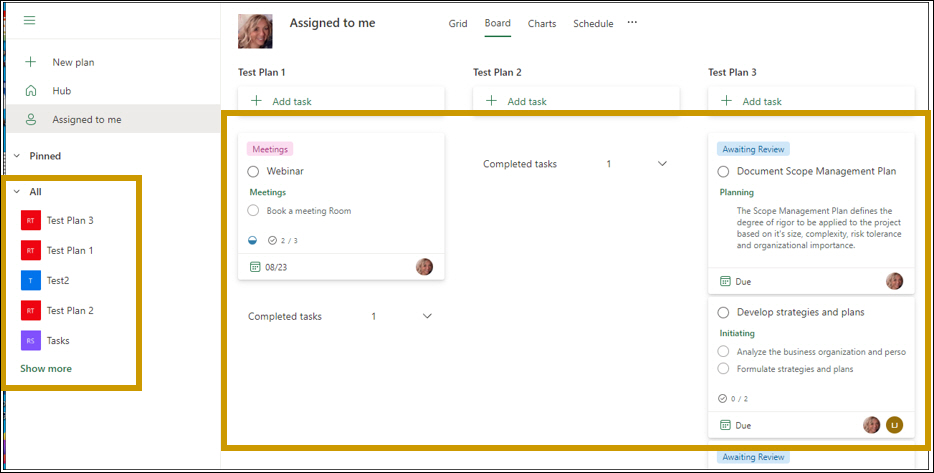Viewport: 934px width, 473px height.
Task: Click the Test2 blue plan icon
Action: (x=30, y=281)
